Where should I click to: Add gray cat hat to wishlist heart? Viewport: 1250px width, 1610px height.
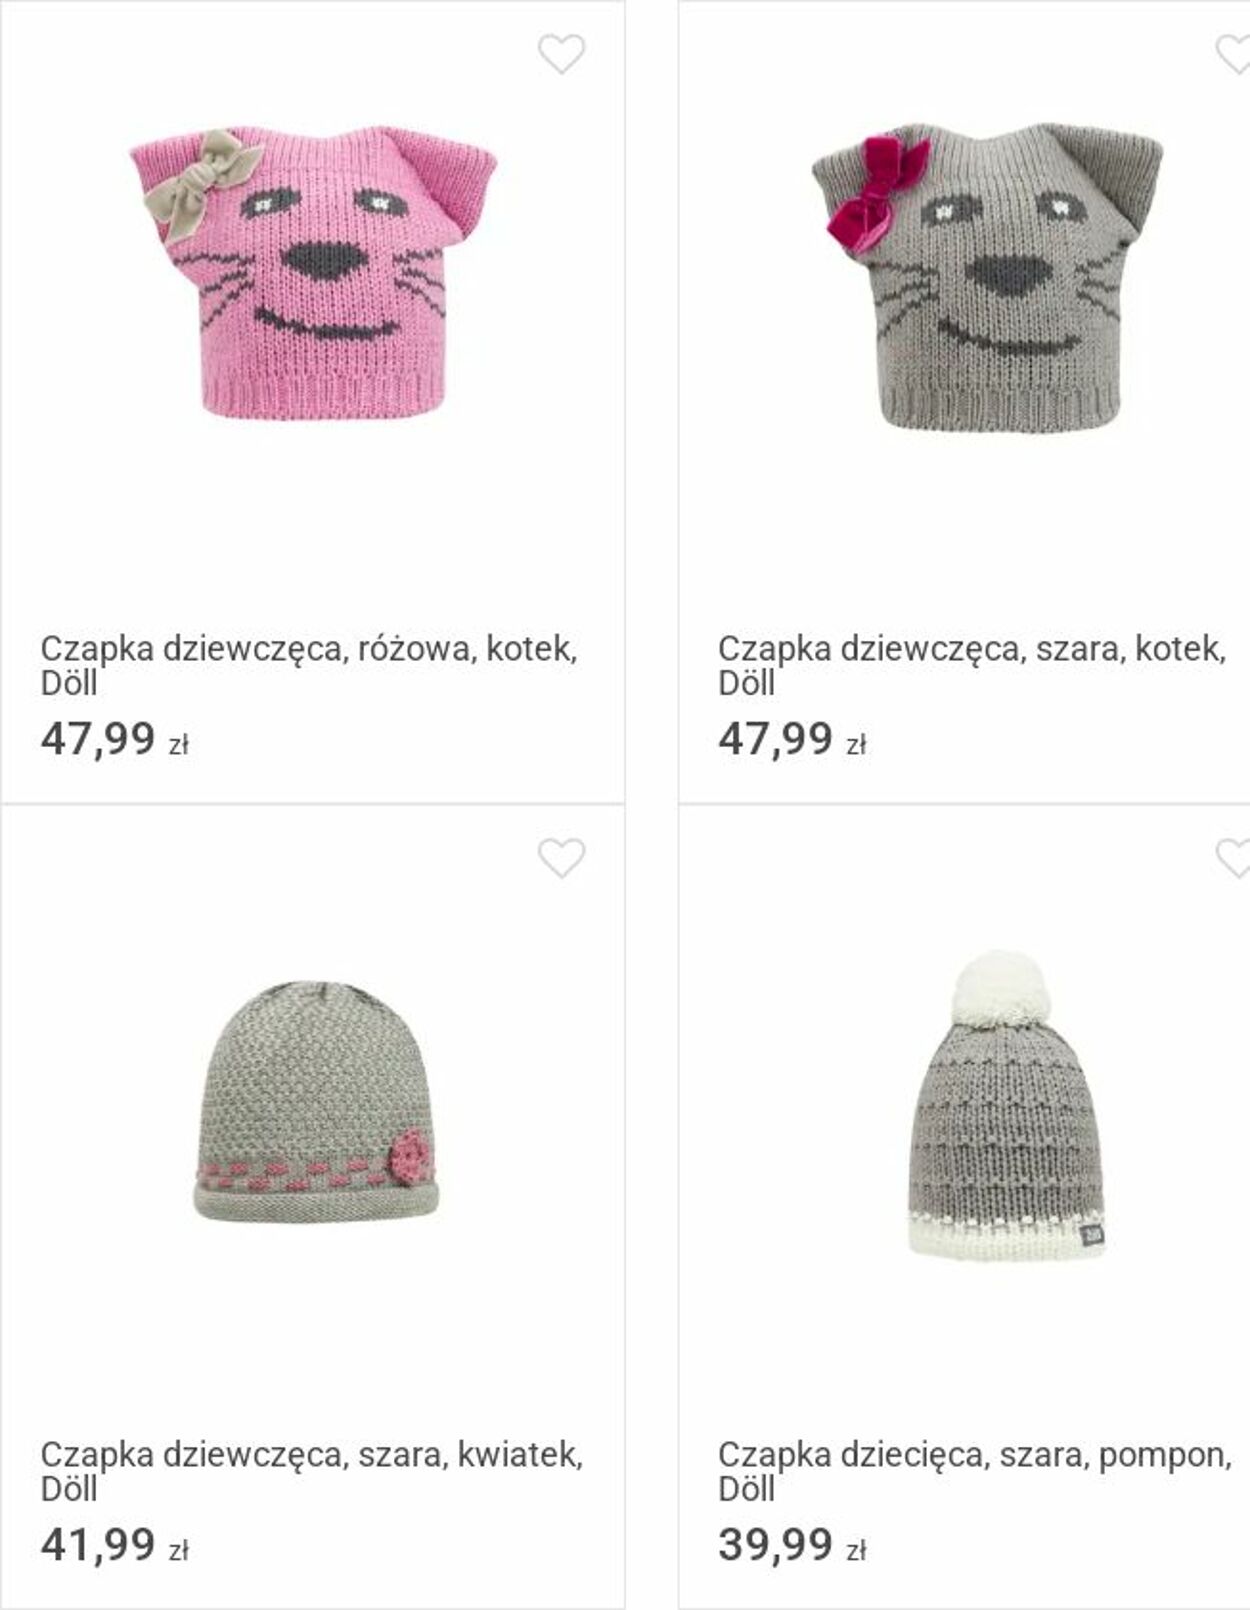point(1233,54)
